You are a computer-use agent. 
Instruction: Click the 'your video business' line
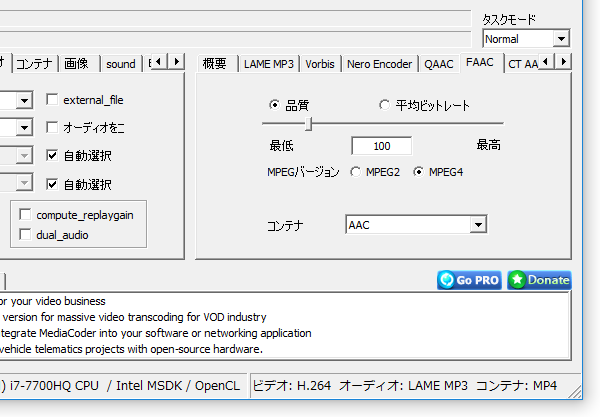click(x=53, y=301)
